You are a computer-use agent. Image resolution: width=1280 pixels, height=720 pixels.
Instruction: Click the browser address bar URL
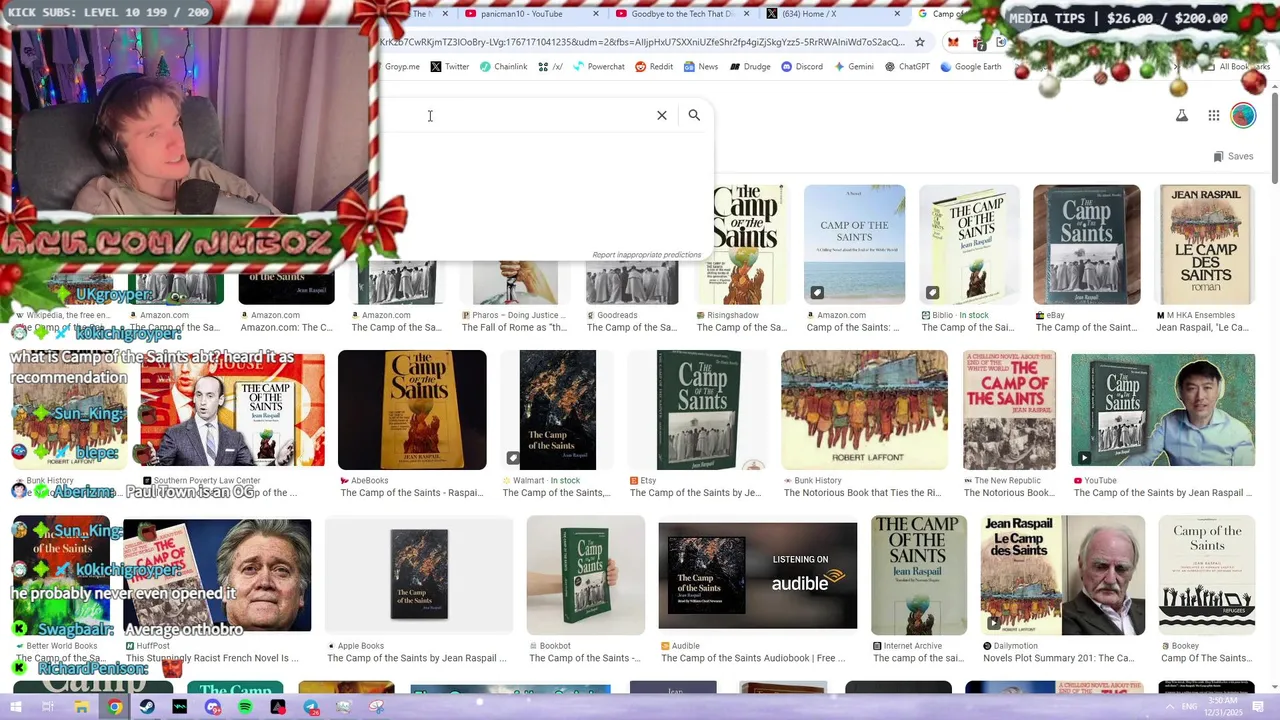[x=642, y=42]
